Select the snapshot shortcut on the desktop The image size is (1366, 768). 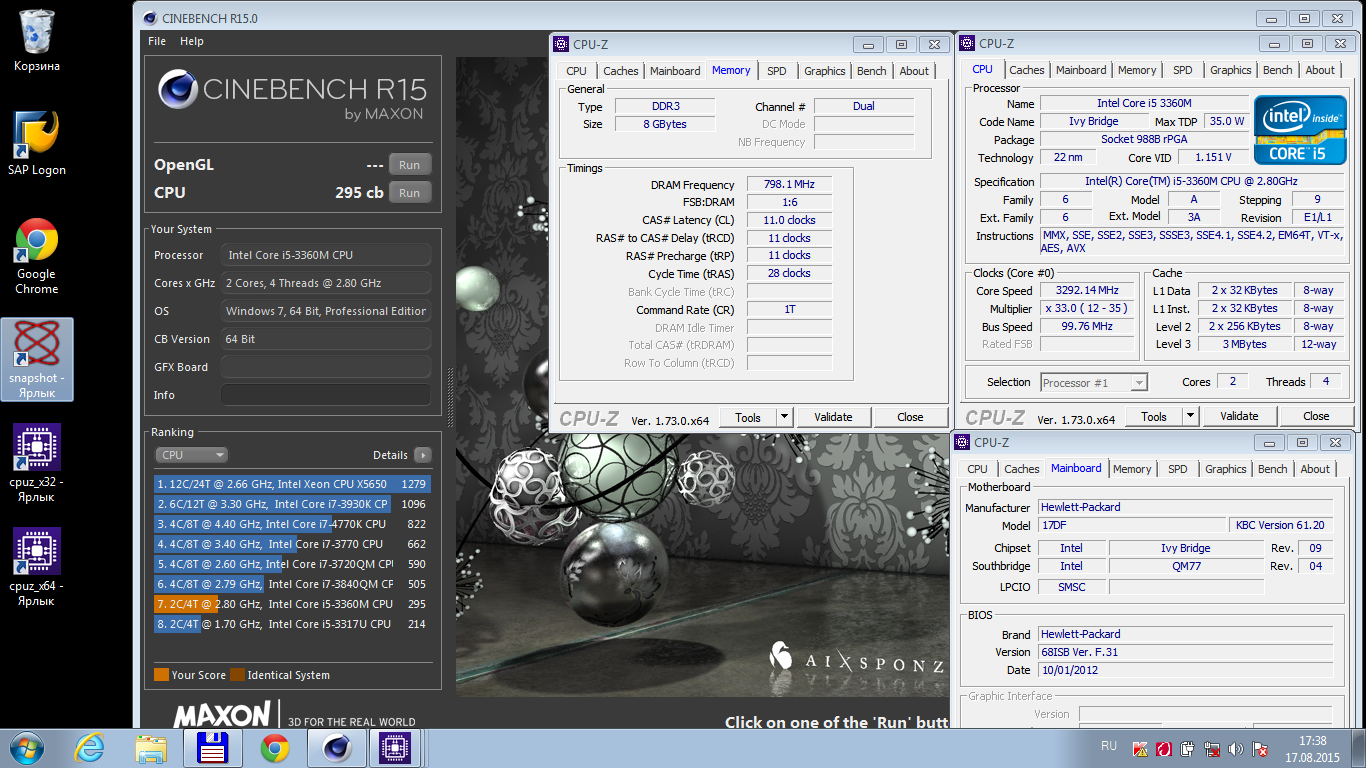(37, 359)
